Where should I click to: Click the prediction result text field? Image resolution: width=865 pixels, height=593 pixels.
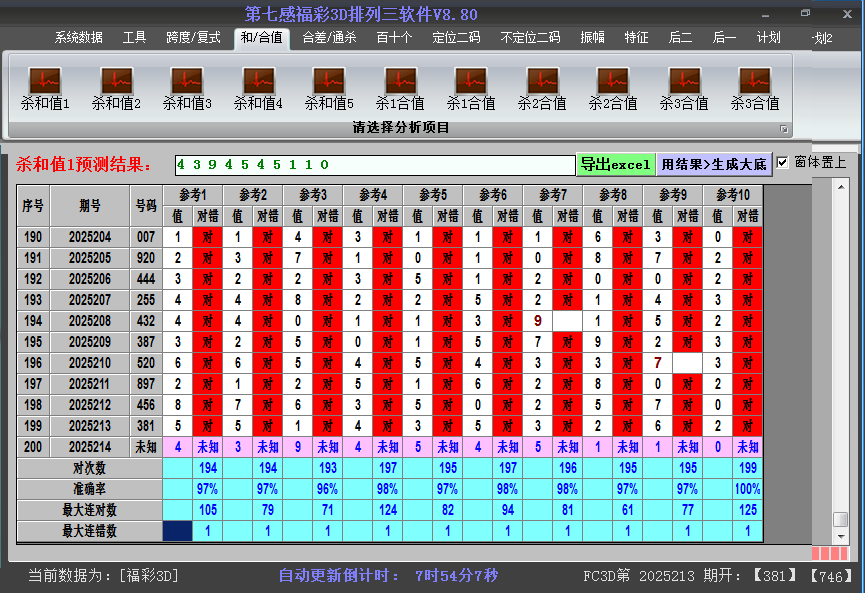tap(375, 165)
